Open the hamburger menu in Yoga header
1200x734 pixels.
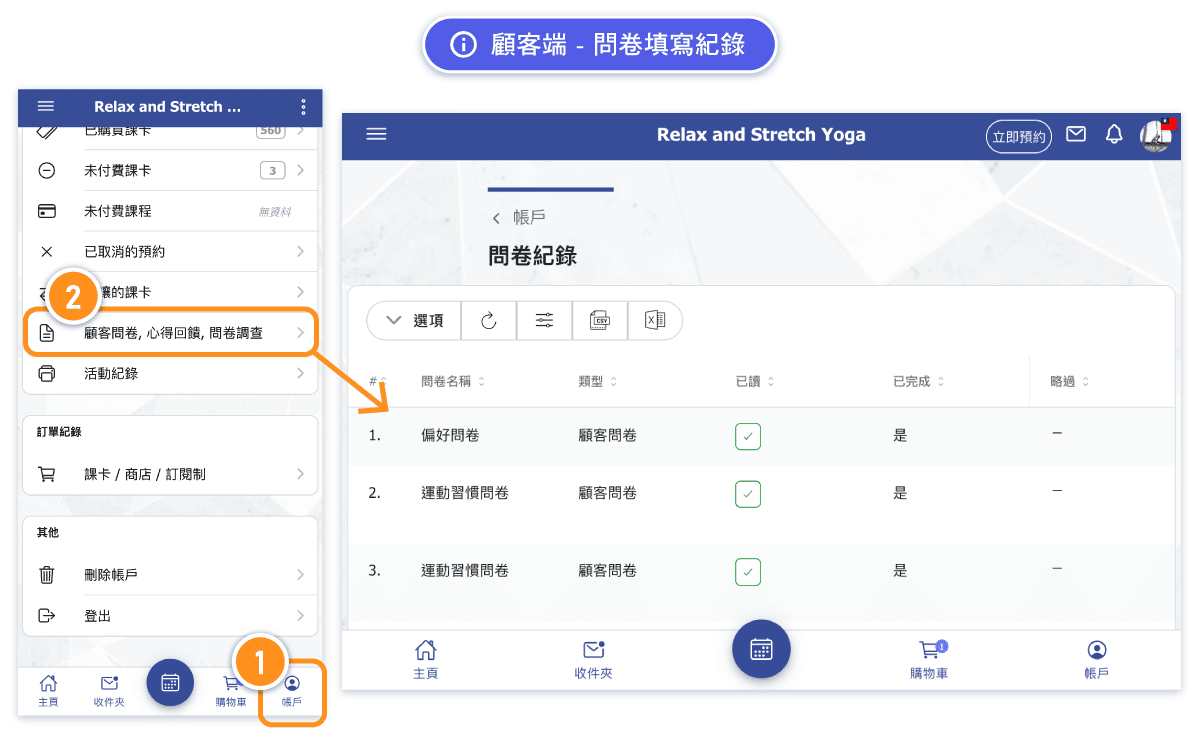pyautogui.click(x=376, y=135)
